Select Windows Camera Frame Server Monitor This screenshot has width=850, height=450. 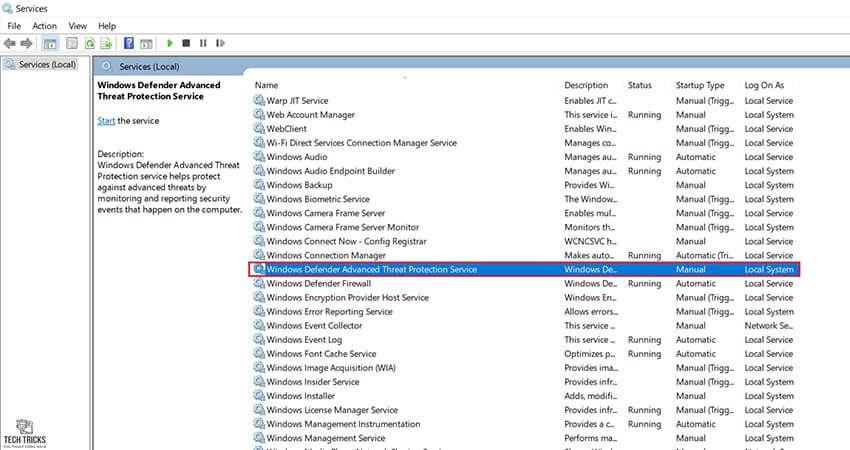pyautogui.click(x=343, y=227)
